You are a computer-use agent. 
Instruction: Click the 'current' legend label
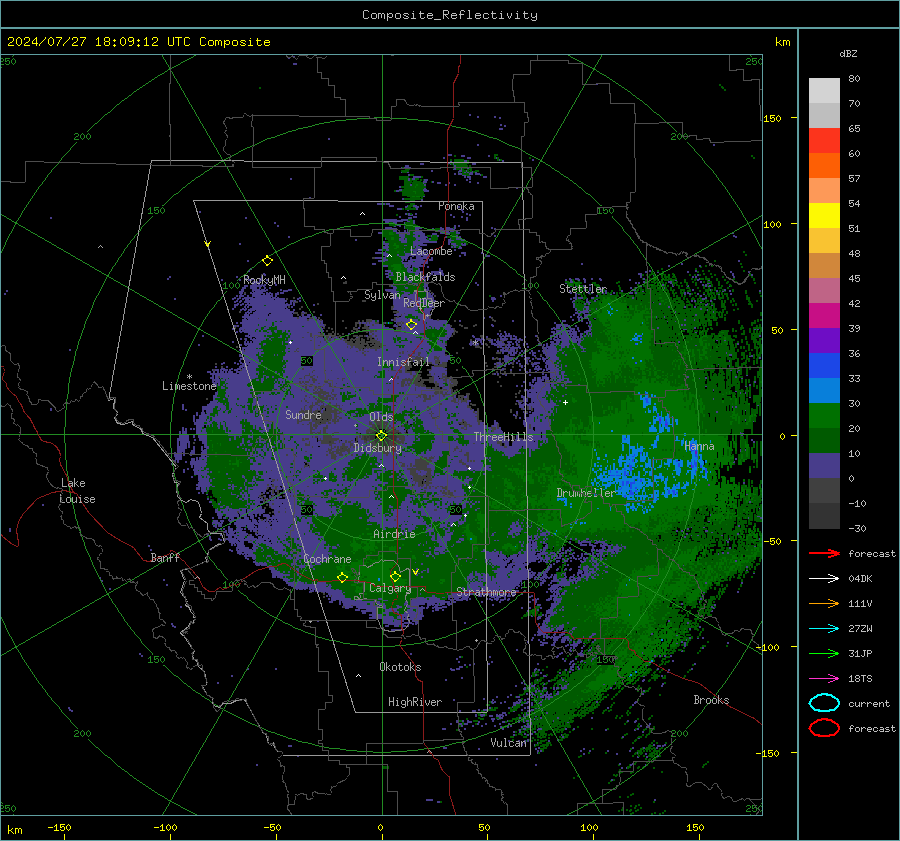(x=869, y=704)
